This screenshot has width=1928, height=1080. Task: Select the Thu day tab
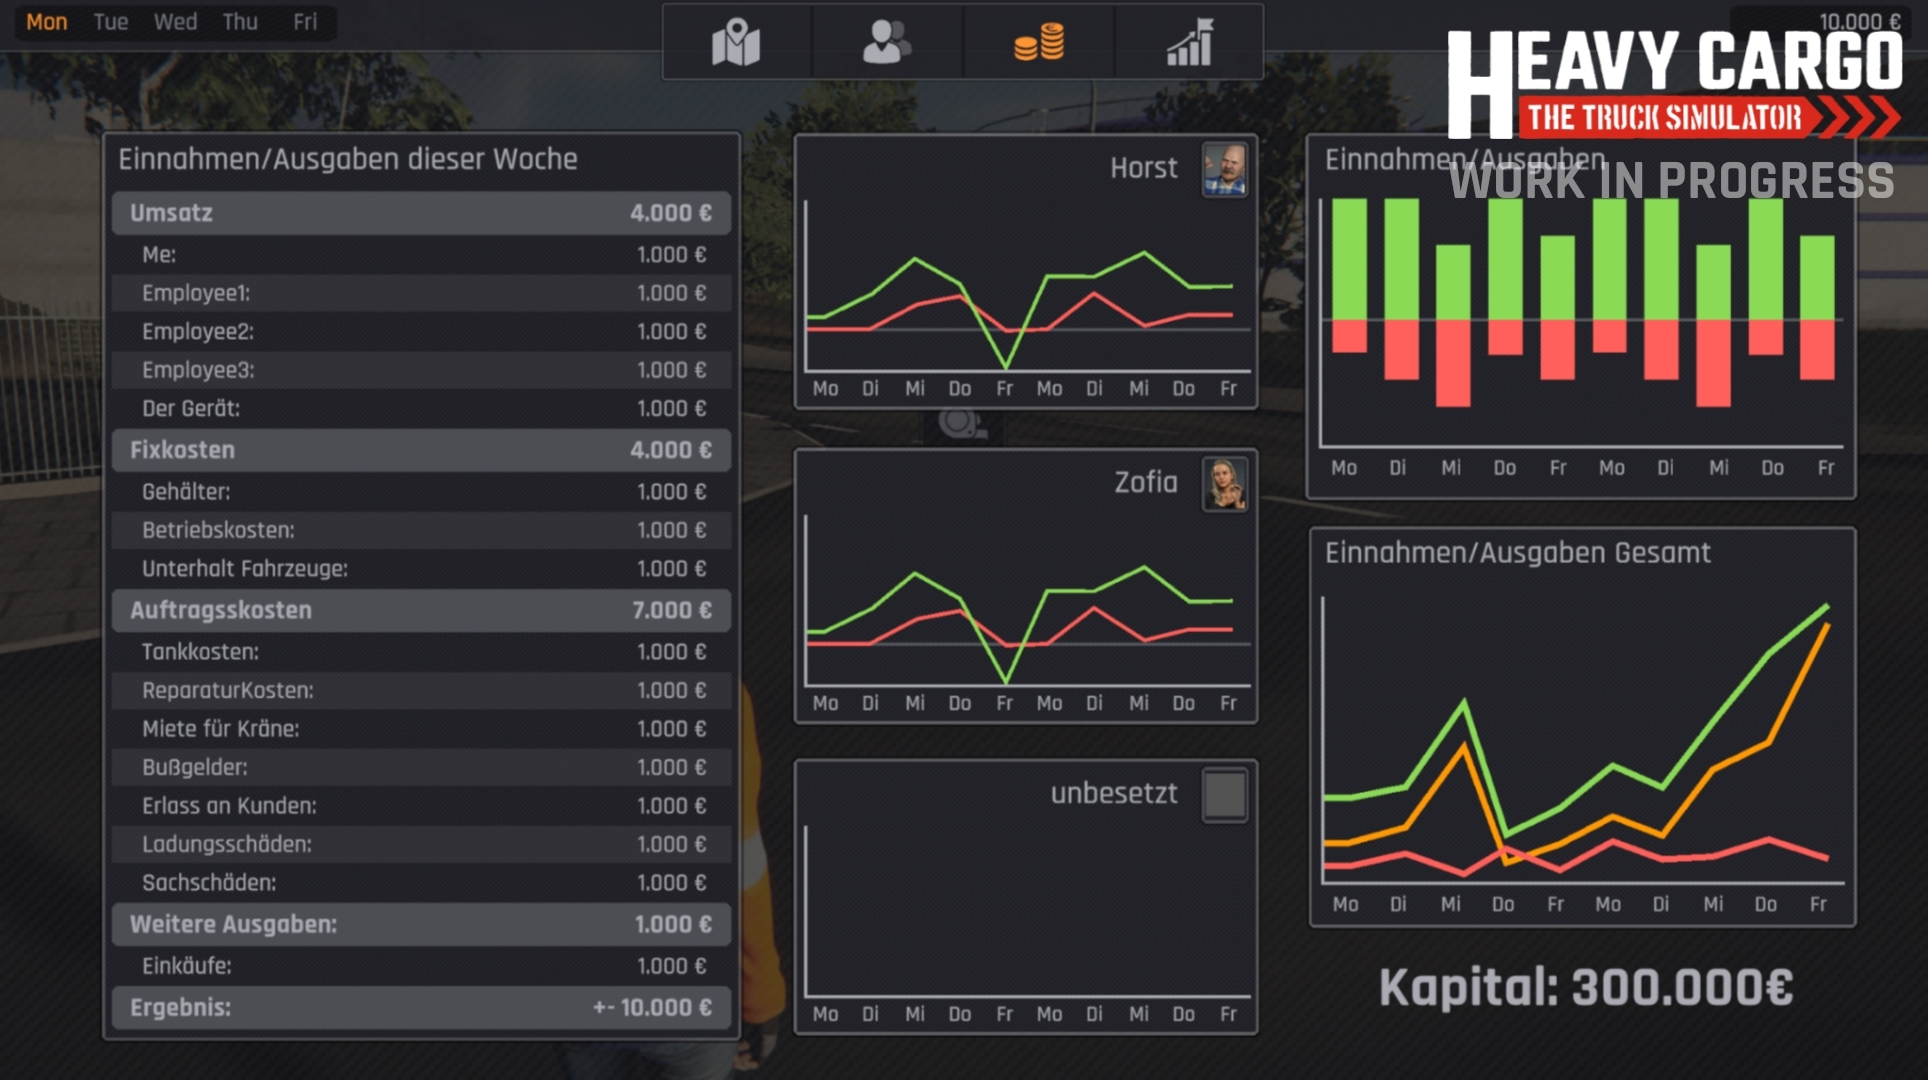240,22
